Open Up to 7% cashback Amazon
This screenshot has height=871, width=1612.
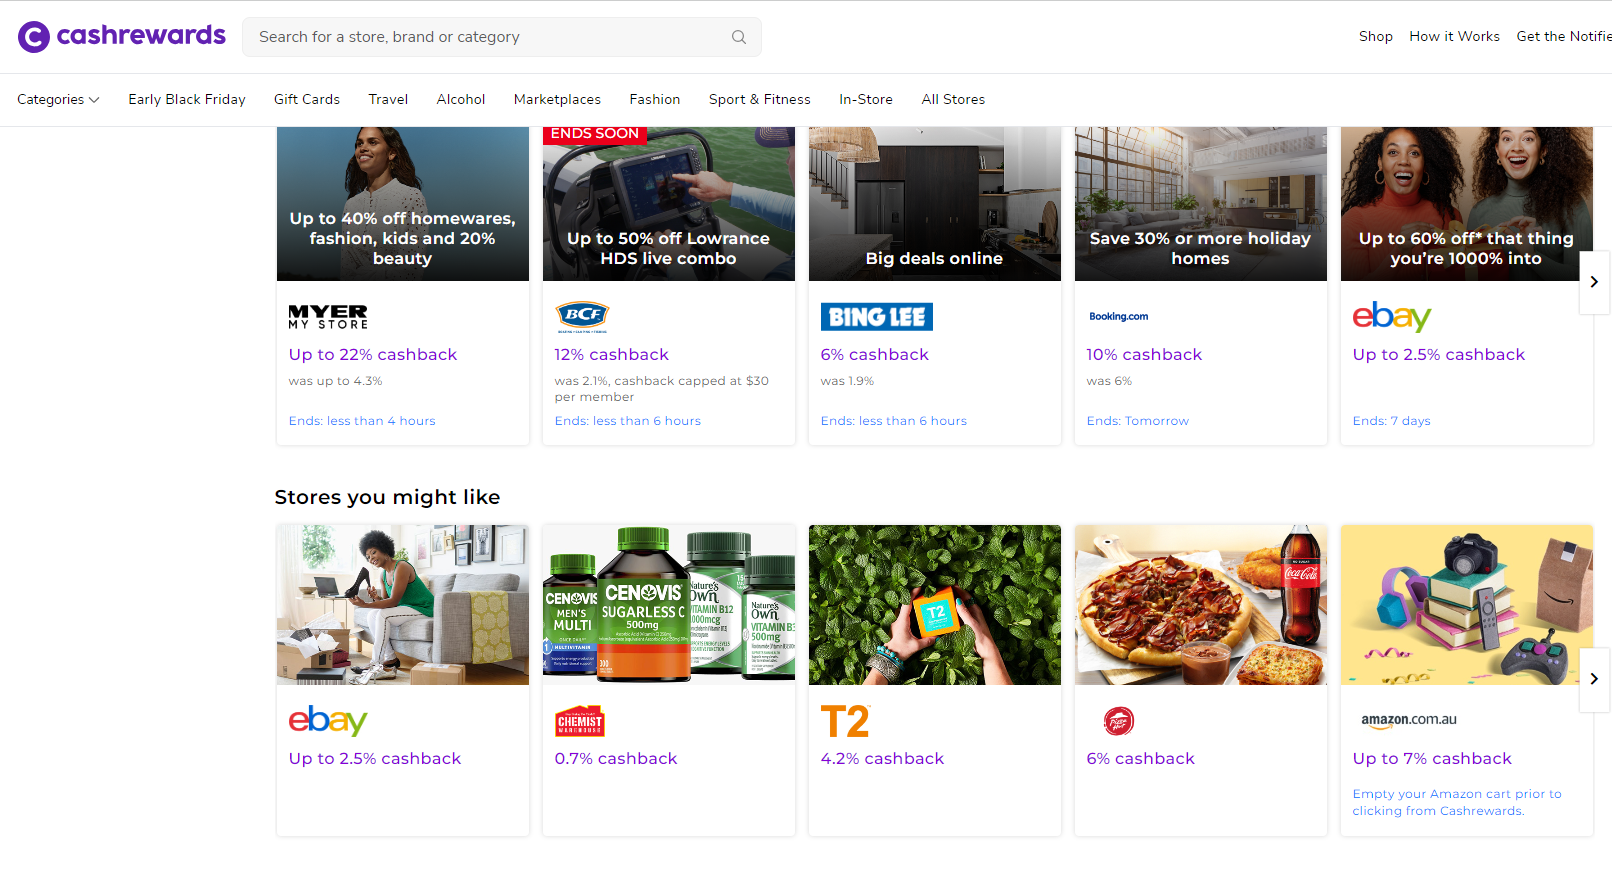click(x=1432, y=758)
